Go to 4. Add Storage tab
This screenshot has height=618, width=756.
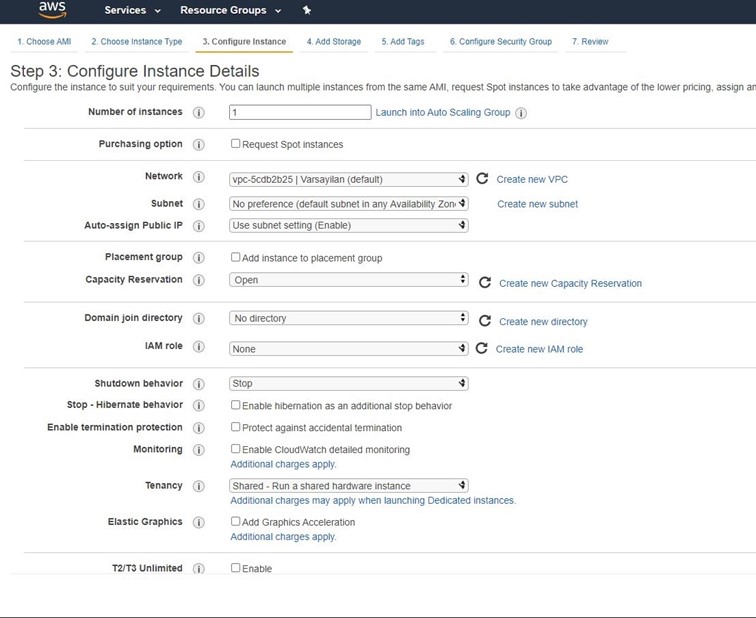coord(334,42)
